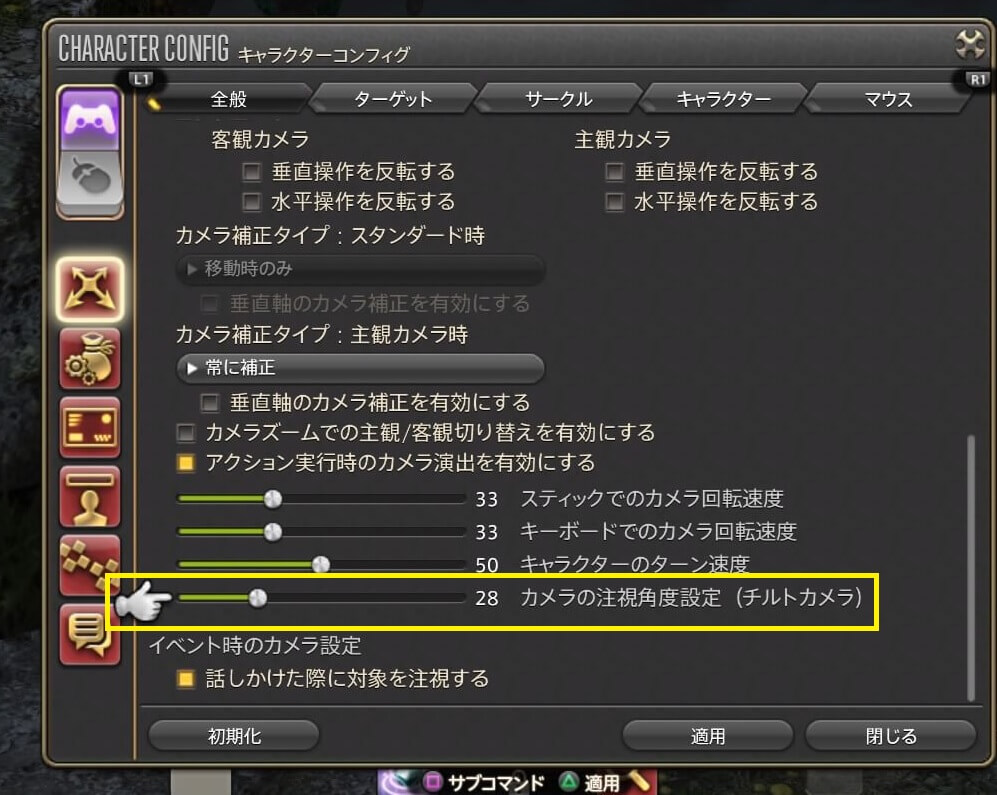The image size is (997, 795).
Task: Toggle 客観カメラ 垂直操作を反転する checkbox
Action: tap(252, 172)
